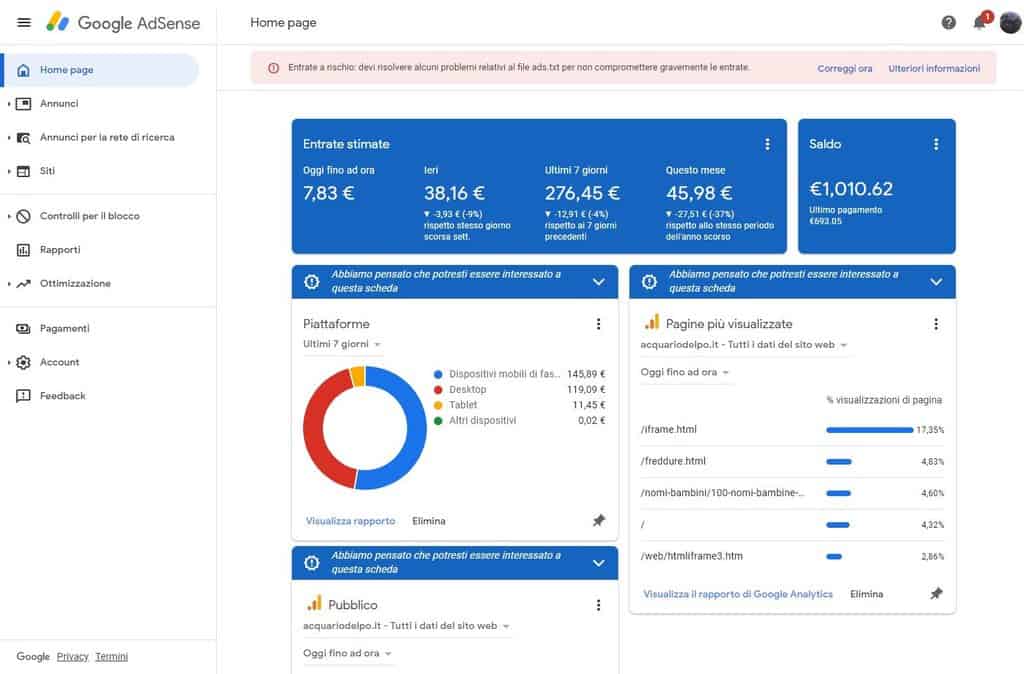Screen dimensions: 1024x674
Task: Click the '/web/htmliframe3.htm' page row
Action: click(792, 556)
